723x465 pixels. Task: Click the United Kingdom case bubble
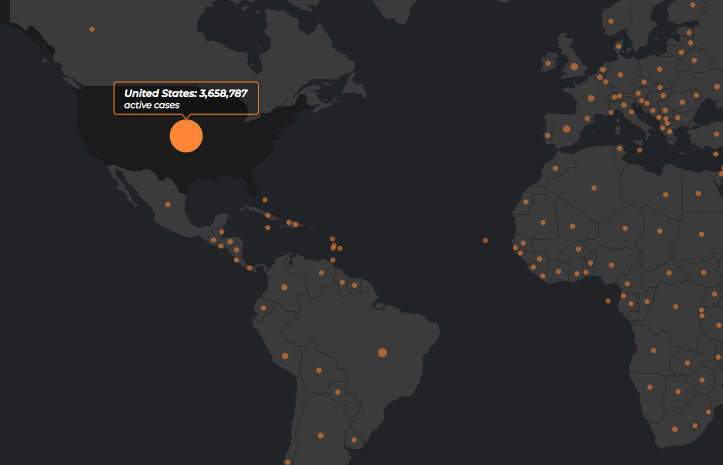(x=574, y=67)
